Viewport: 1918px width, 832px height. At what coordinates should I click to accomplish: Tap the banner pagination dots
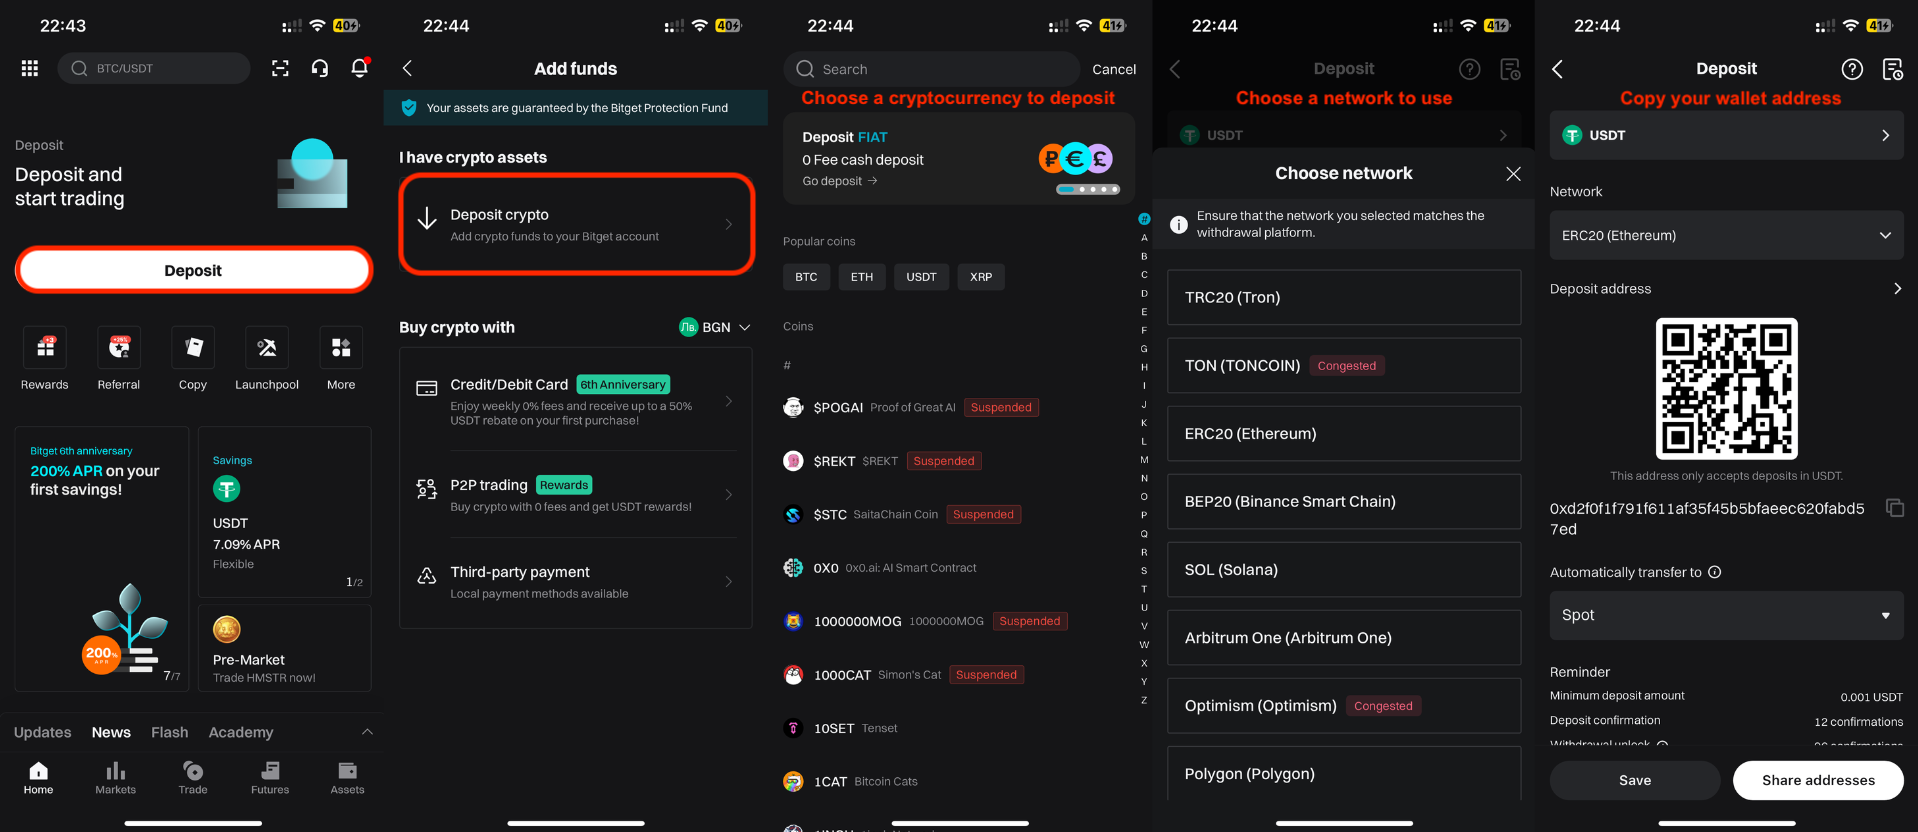pos(1088,189)
